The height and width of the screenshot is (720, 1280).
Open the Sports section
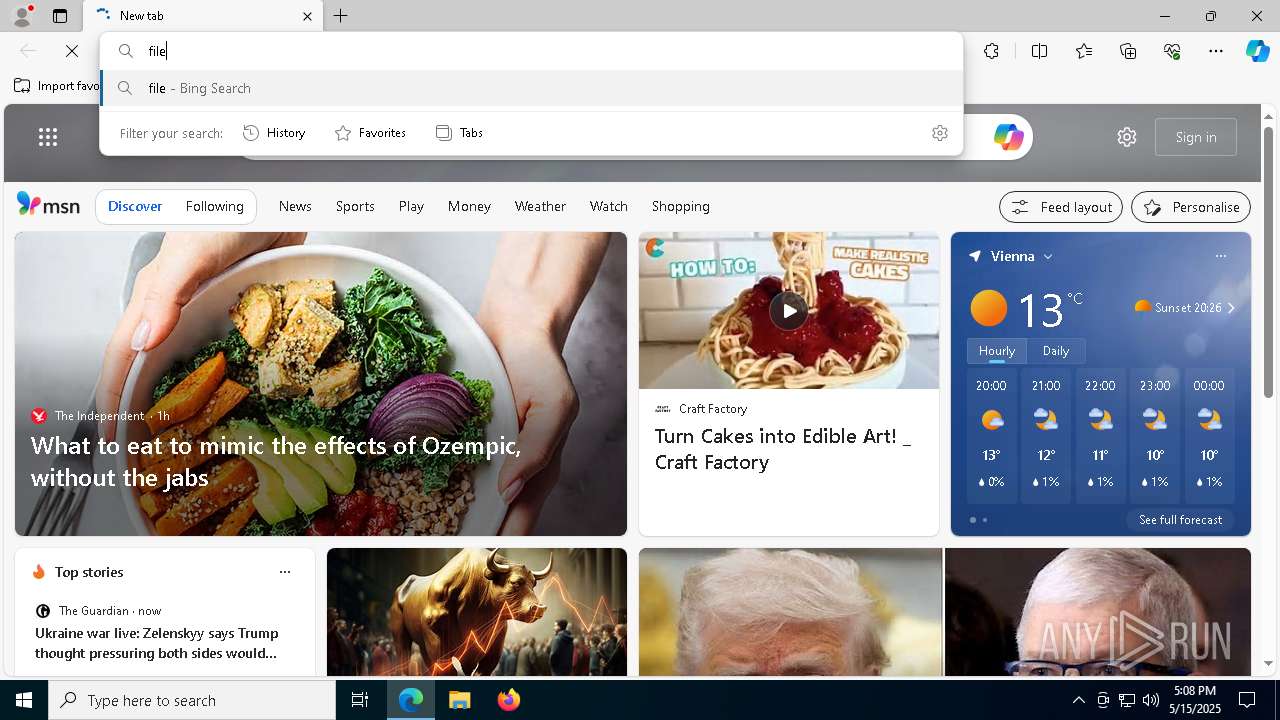point(355,206)
